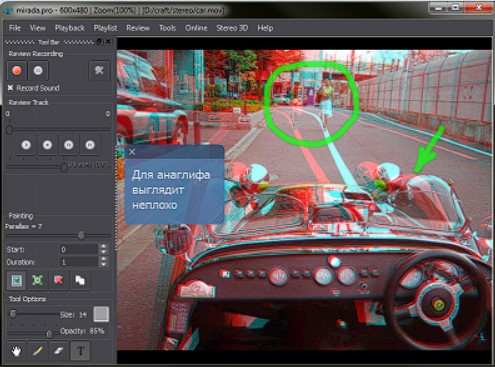Open the Playback menu
495x367 pixels.
[70, 28]
